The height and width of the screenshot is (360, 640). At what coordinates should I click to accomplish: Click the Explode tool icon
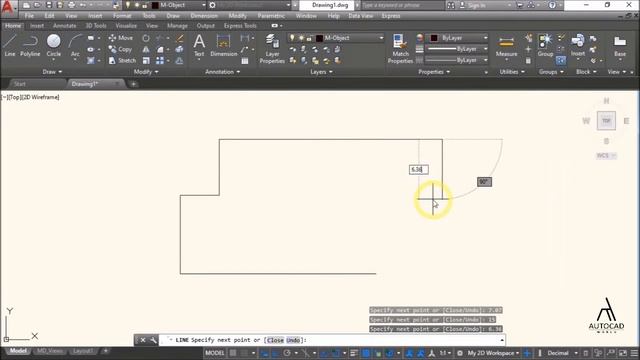coord(179,49)
